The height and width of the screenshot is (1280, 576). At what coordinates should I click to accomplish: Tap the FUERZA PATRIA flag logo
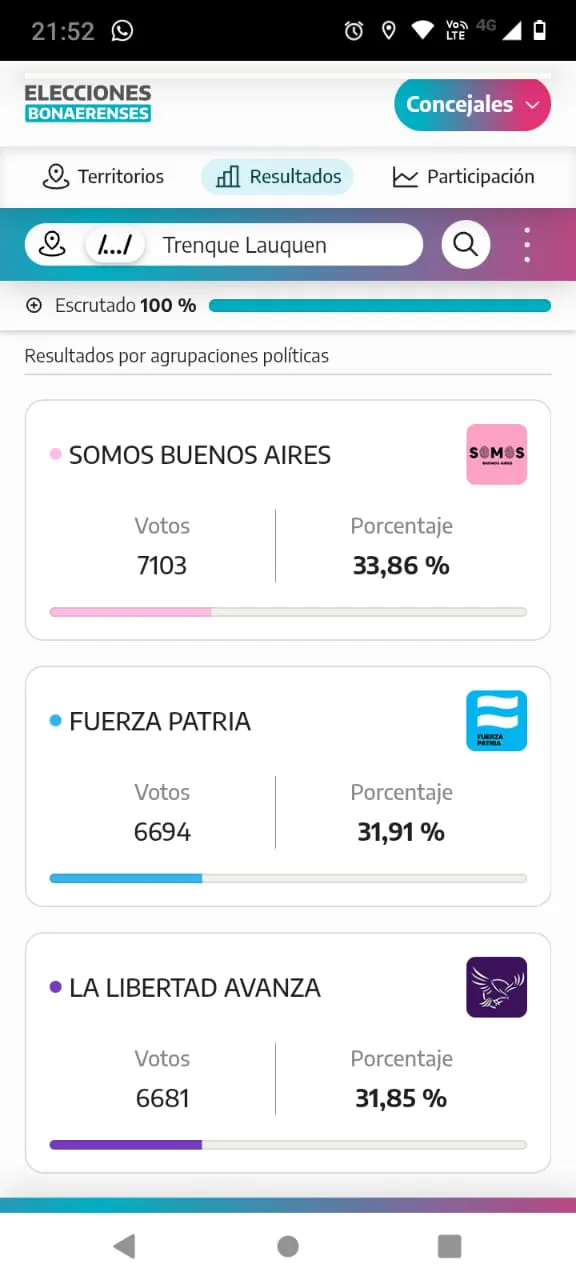point(496,720)
